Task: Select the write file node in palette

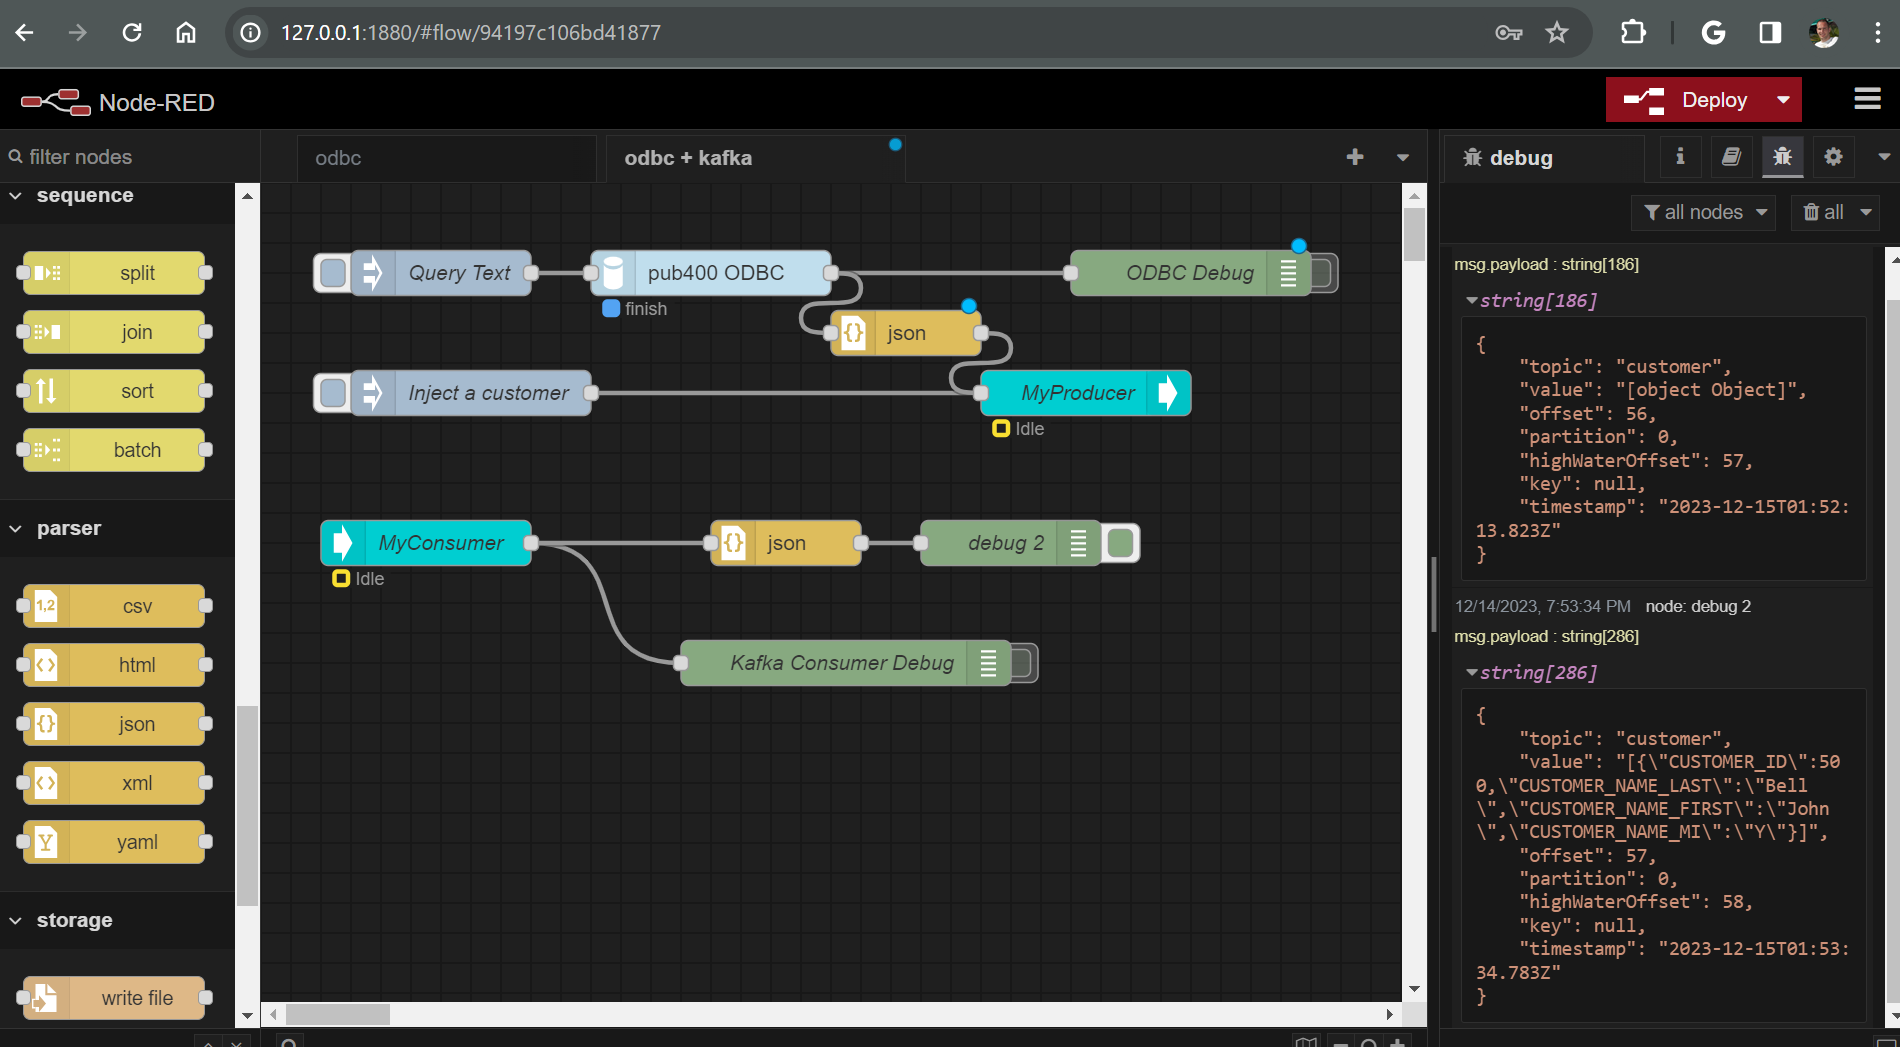Action: (114, 998)
